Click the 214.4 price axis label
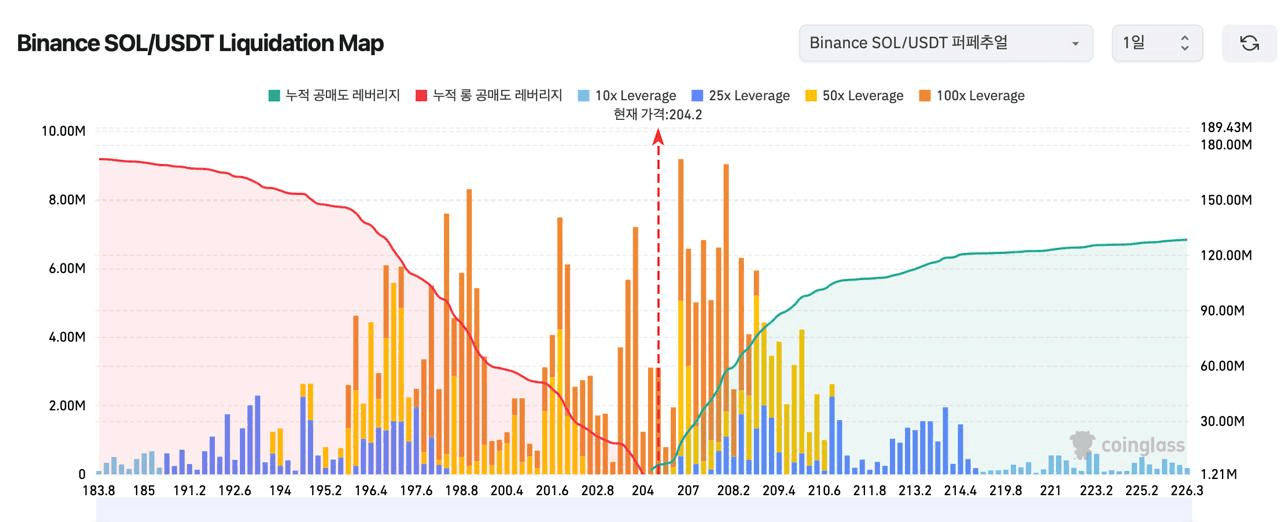The image size is (1280, 522). click(960, 491)
